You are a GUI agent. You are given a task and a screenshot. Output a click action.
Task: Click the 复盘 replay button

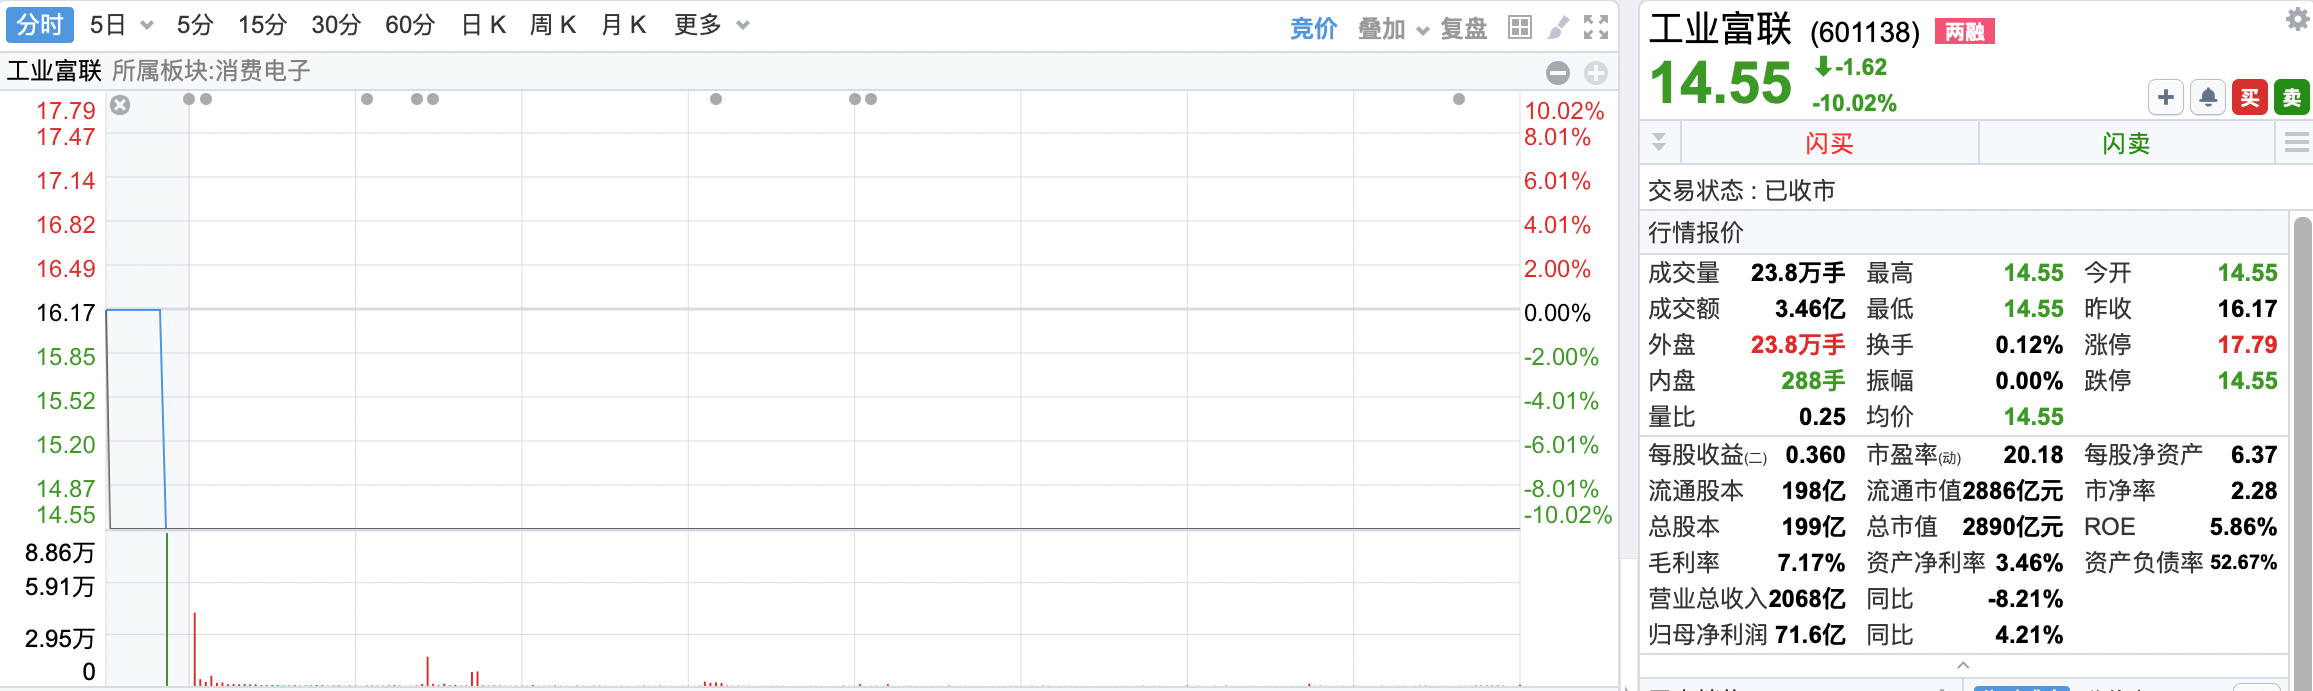[x=1464, y=29]
